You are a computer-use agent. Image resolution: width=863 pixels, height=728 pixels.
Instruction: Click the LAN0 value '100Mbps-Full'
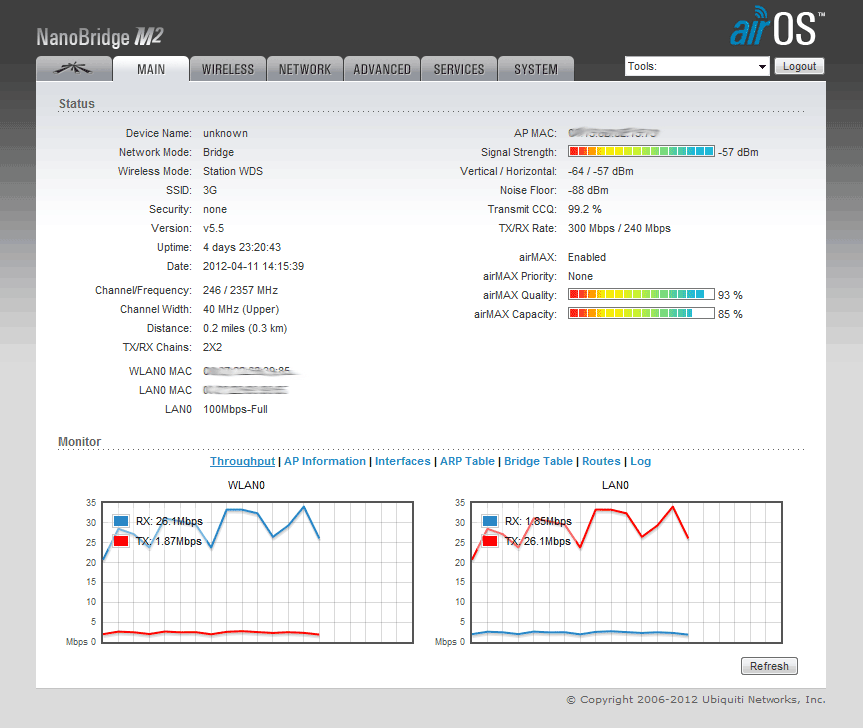(235, 409)
